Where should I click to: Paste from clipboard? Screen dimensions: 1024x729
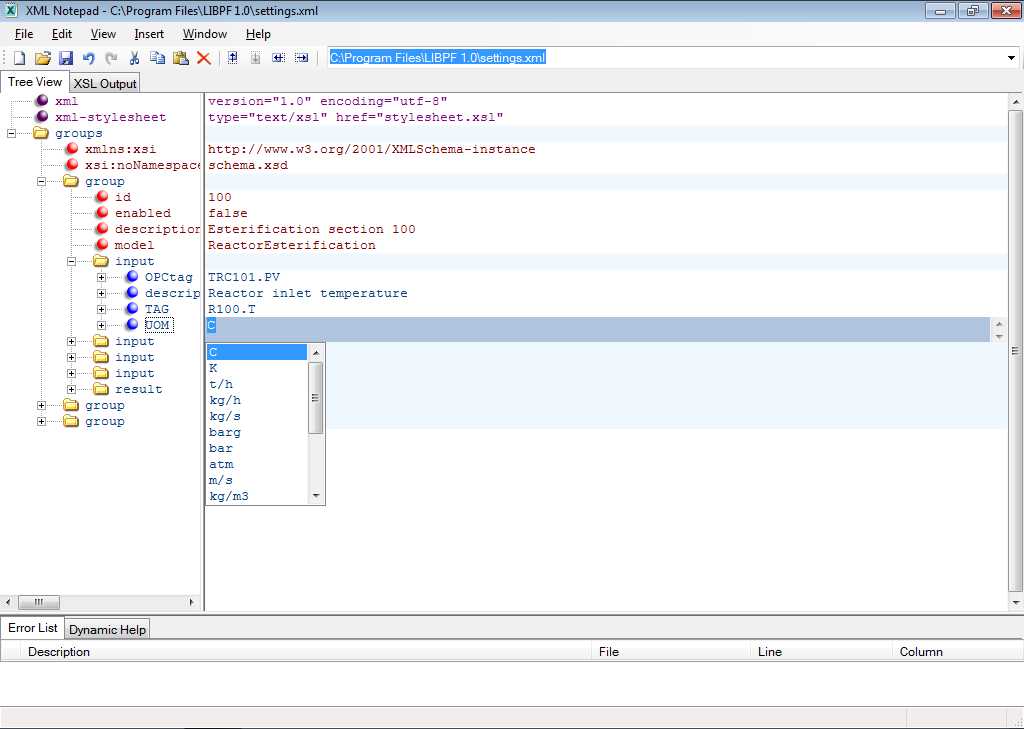pyautogui.click(x=181, y=57)
